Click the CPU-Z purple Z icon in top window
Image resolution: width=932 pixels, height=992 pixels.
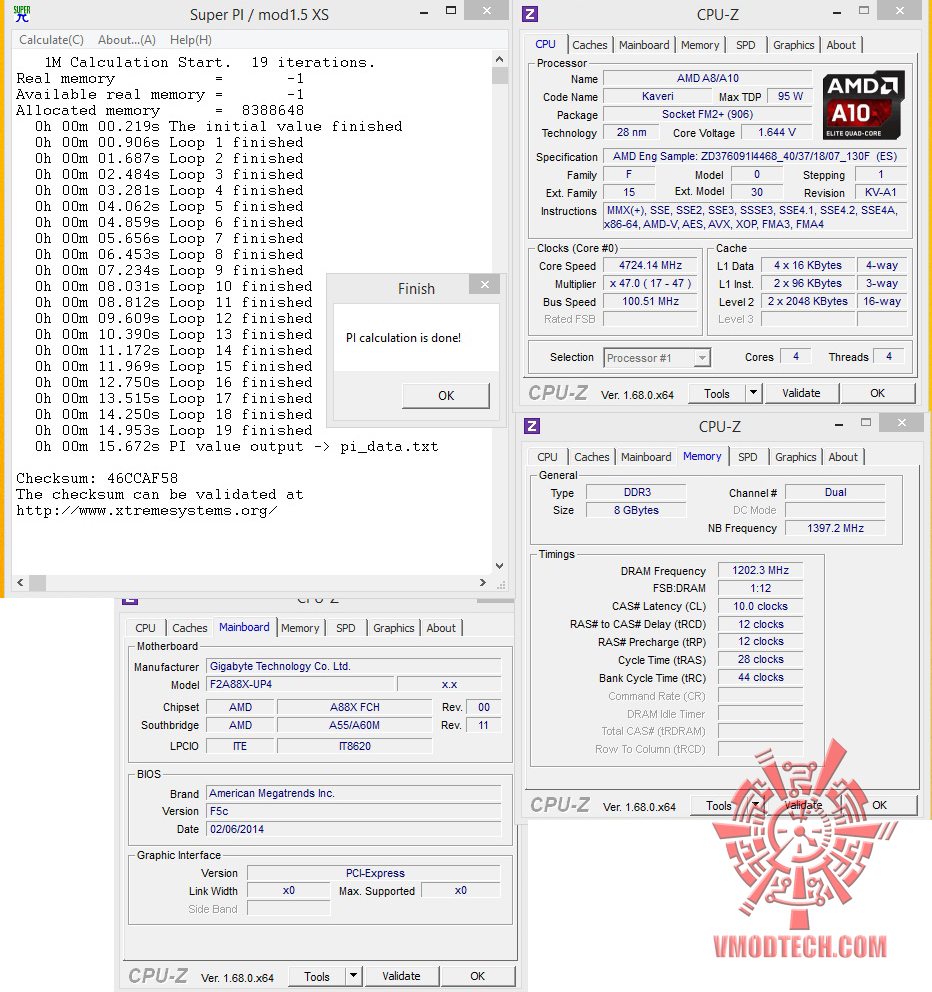pos(530,14)
